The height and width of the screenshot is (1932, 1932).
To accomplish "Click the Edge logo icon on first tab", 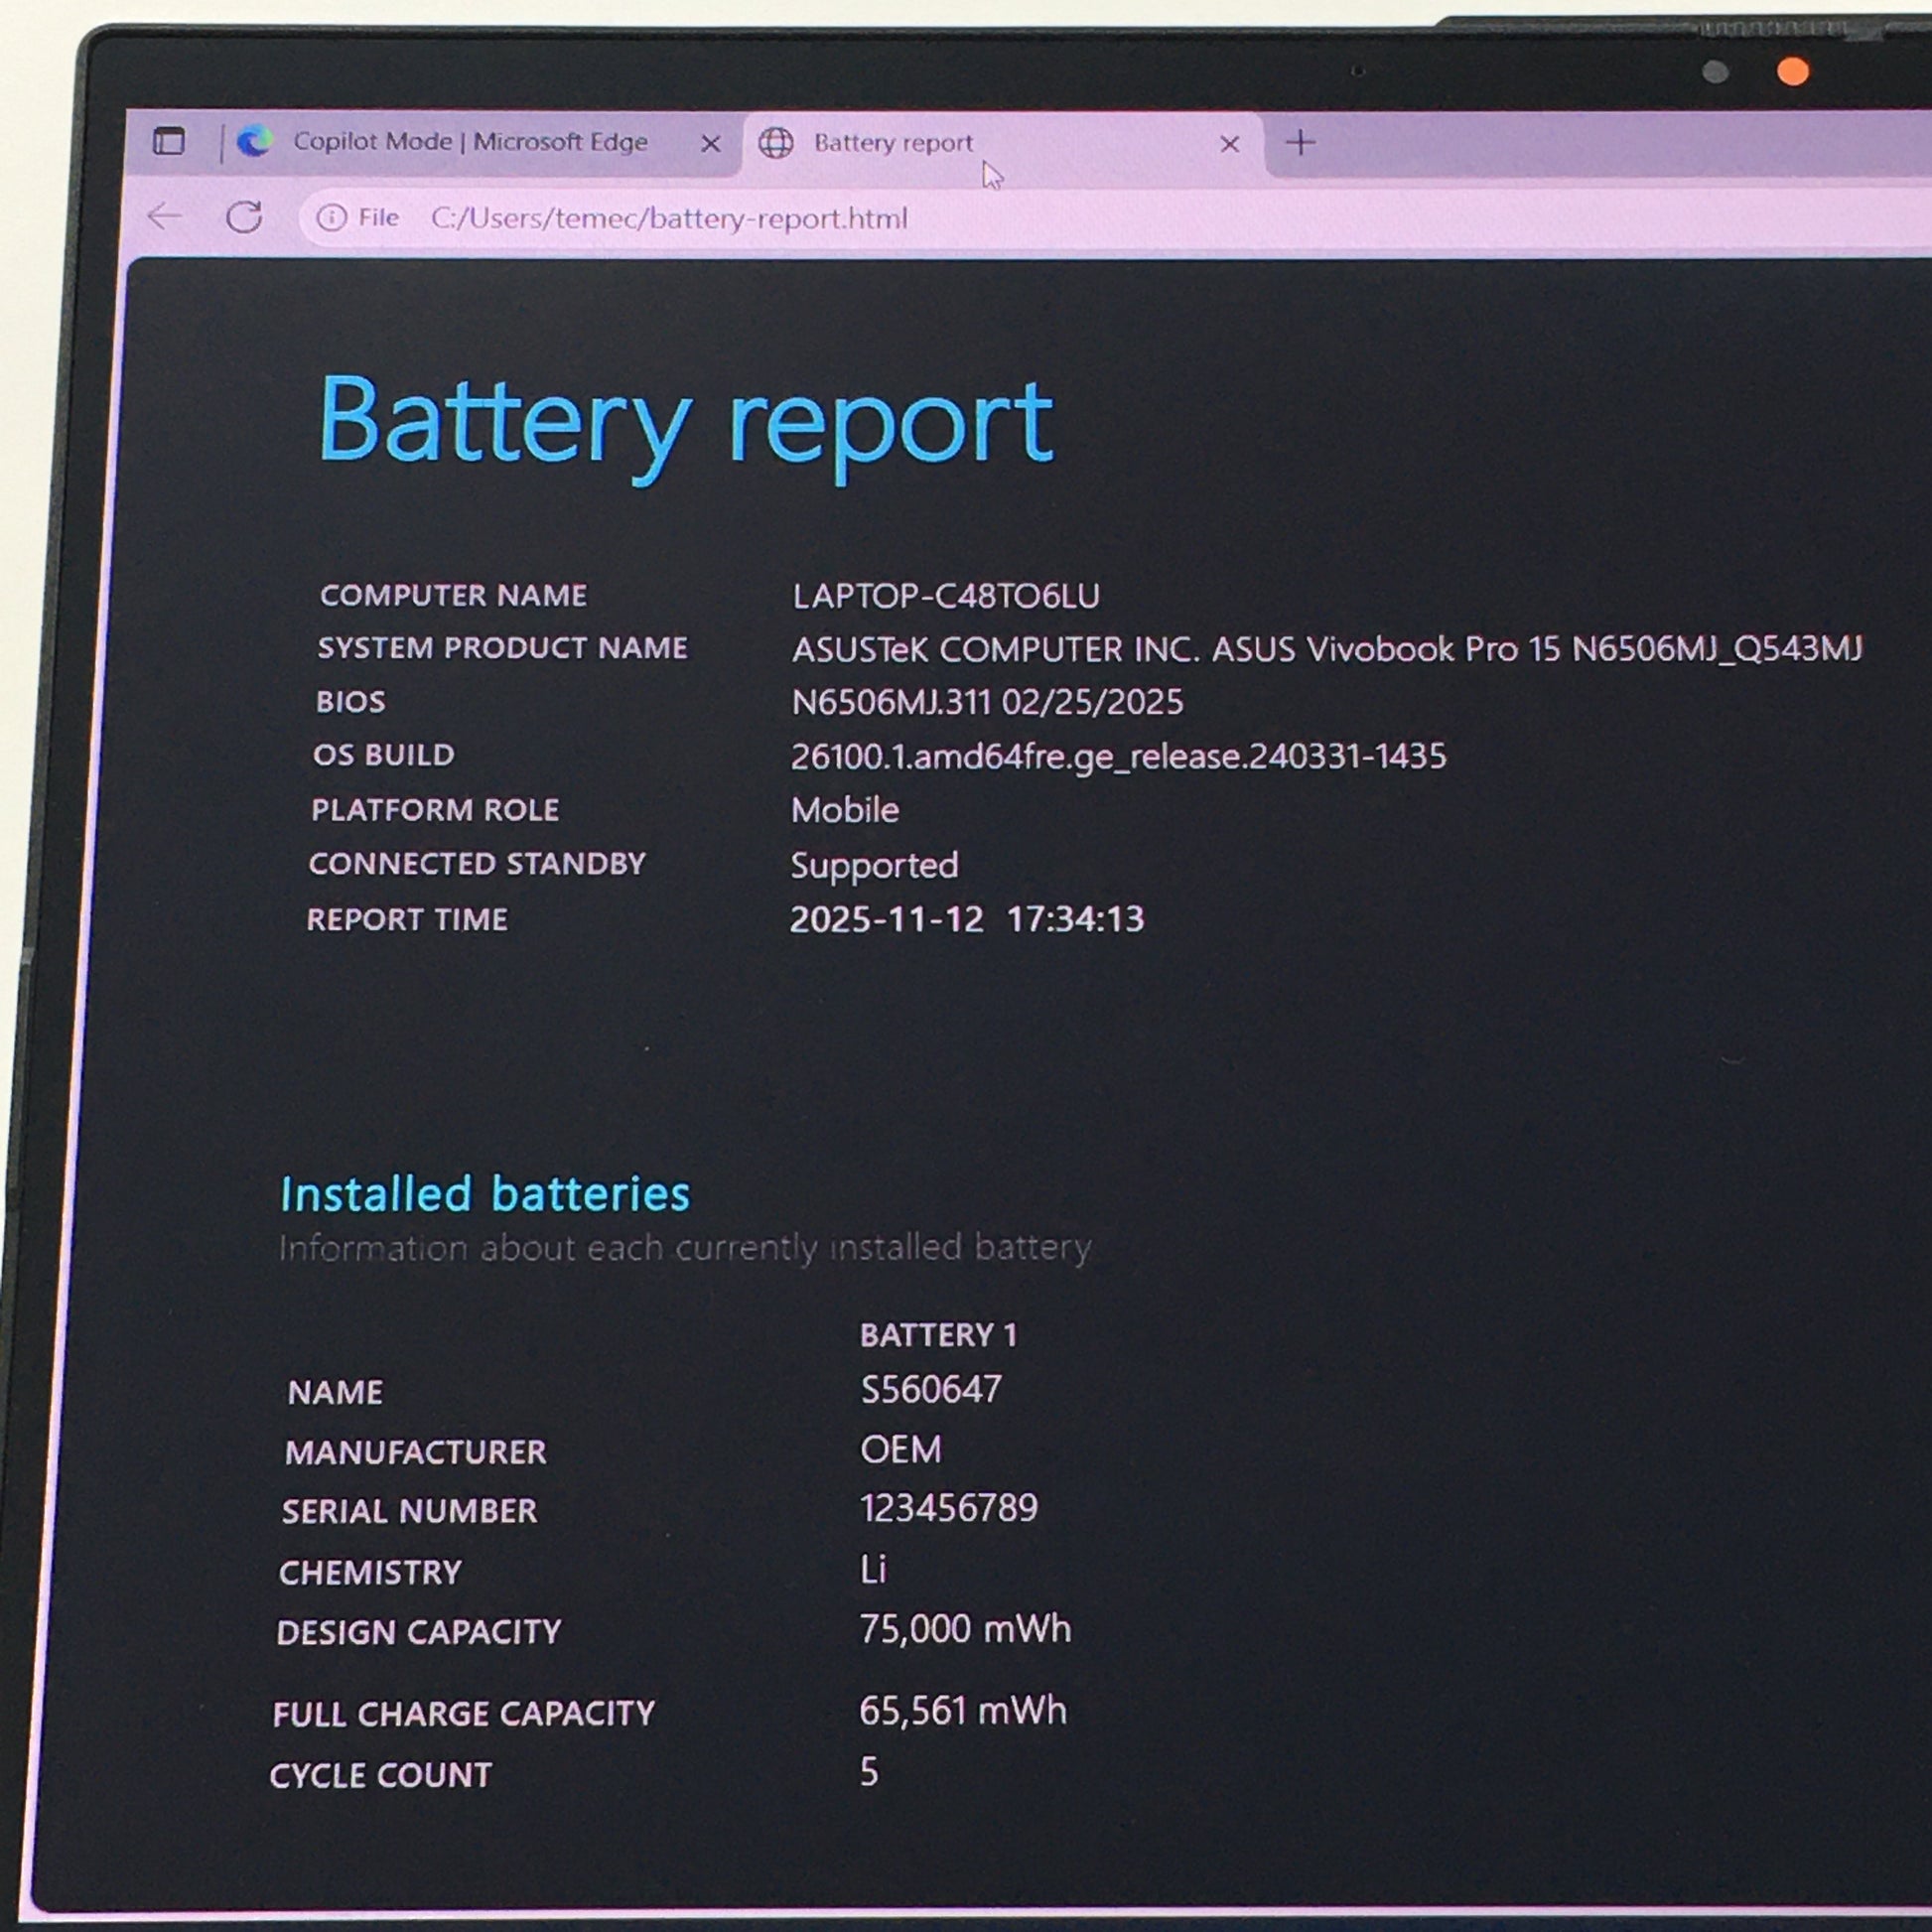I will 255,141.
